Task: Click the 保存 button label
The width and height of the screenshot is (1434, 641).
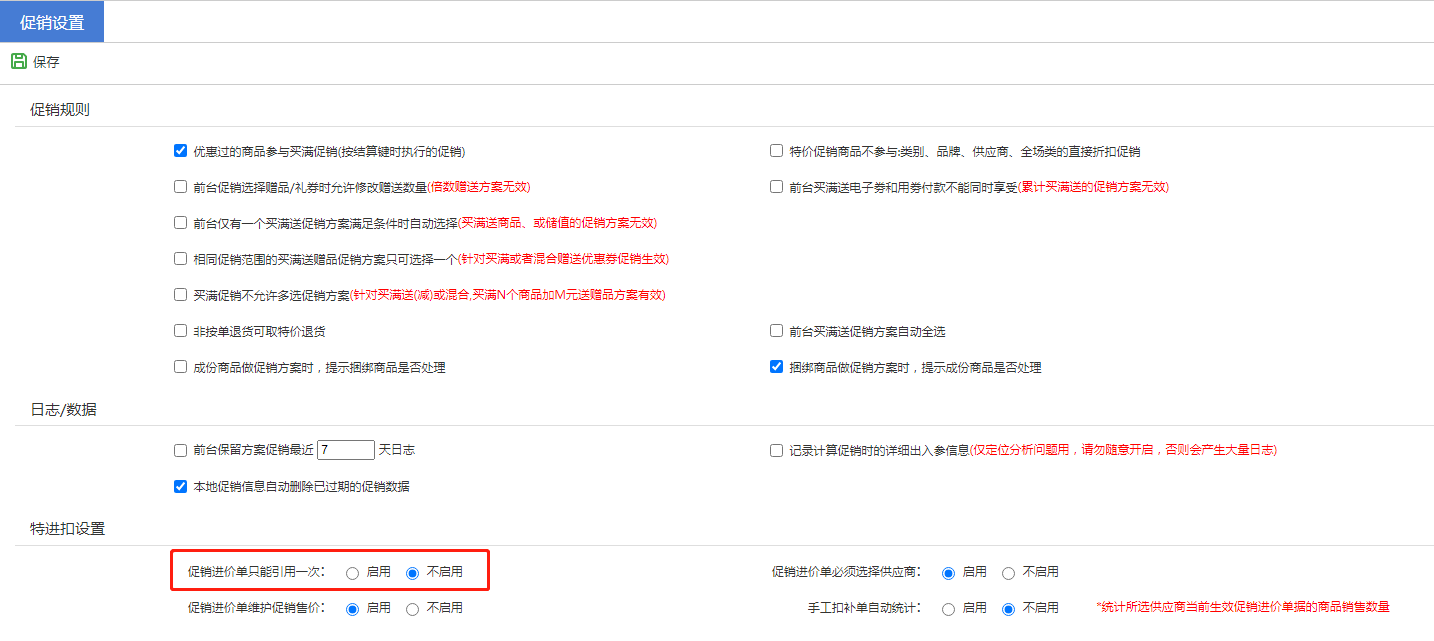Action: [x=46, y=62]
